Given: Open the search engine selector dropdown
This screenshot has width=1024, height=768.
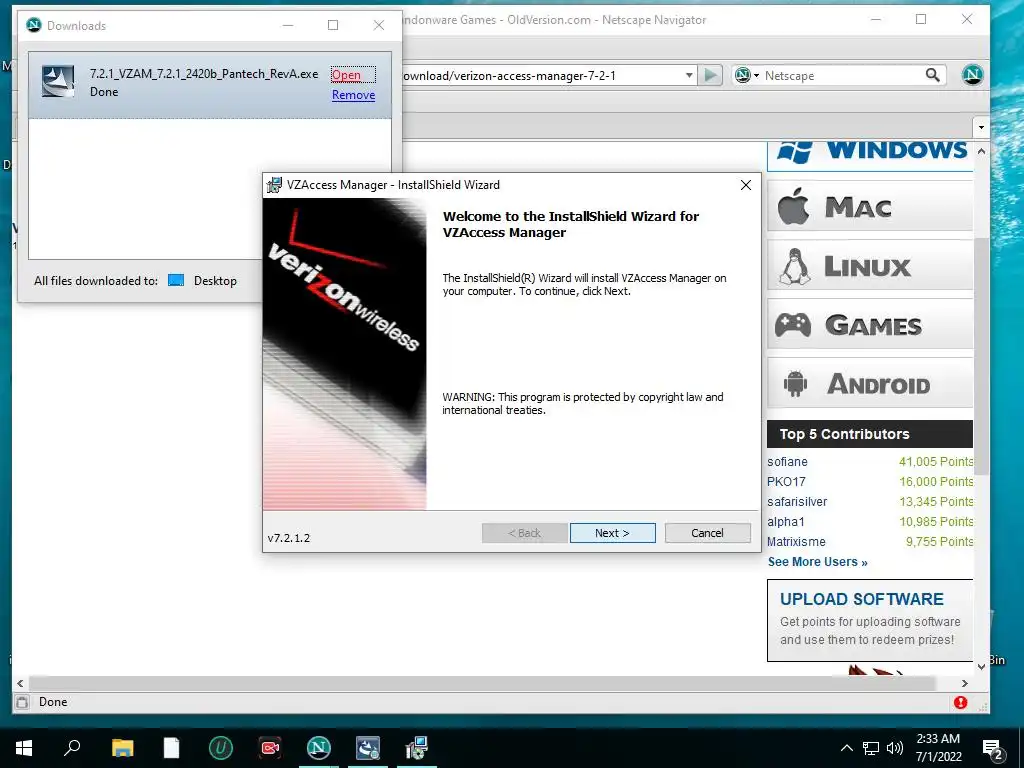Looking at the screenshot, I should click(x=747, y=76).
